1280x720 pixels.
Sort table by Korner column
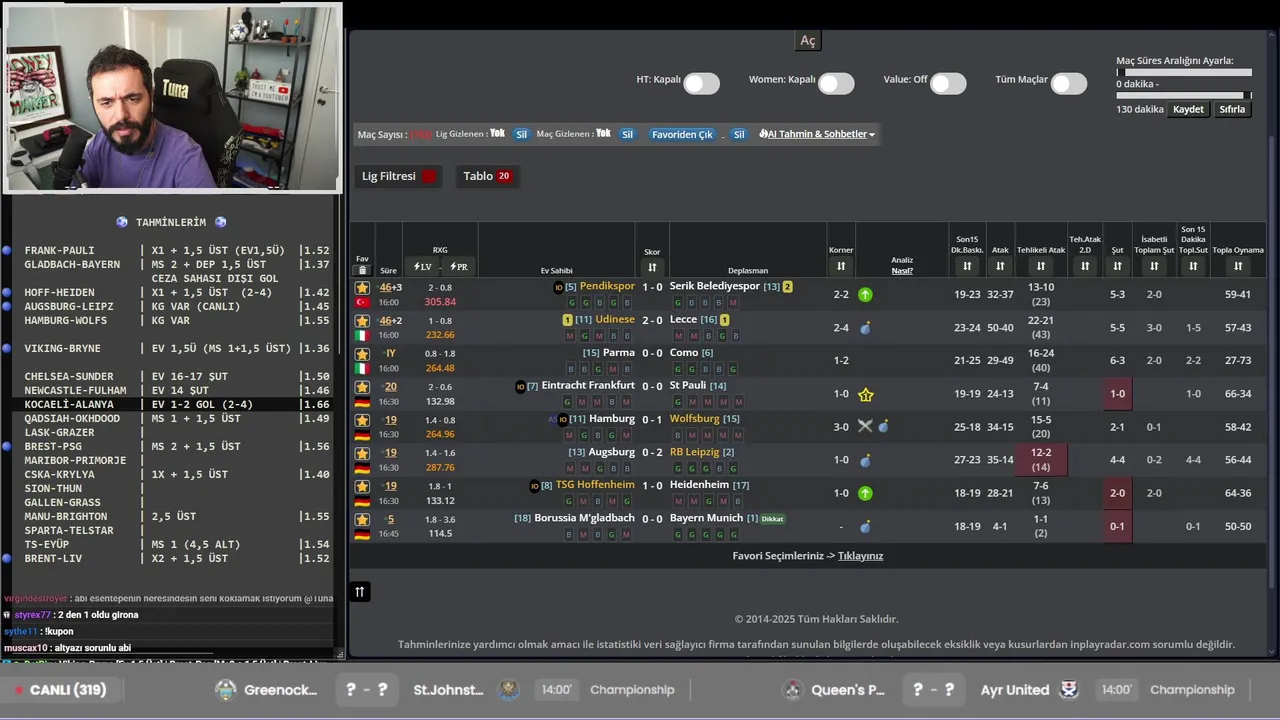(x=841, y=266)
